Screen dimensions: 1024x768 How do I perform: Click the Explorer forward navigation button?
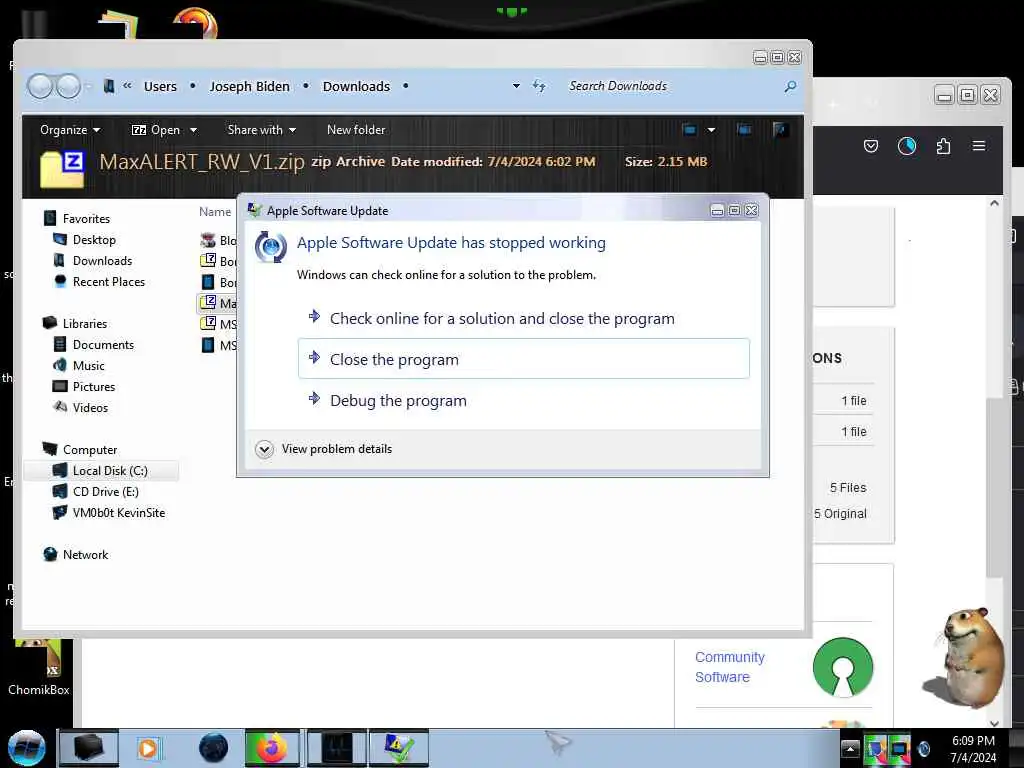(x=68, y=86)
